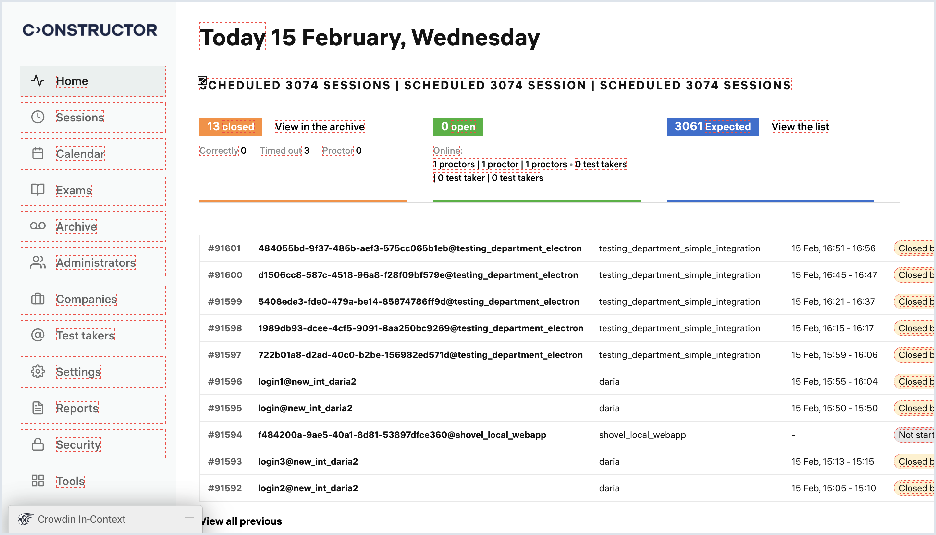The width and height of the screenshot is (936, 535).
Task: Click the Home pulse icon in sidebar
Action: (38, 81)
